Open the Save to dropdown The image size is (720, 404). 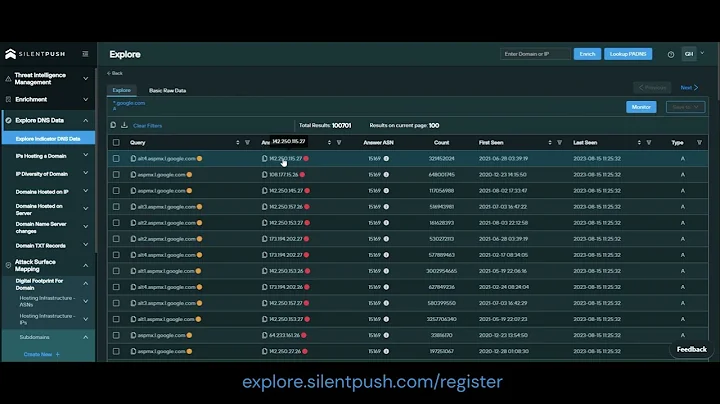pos(685,107)
